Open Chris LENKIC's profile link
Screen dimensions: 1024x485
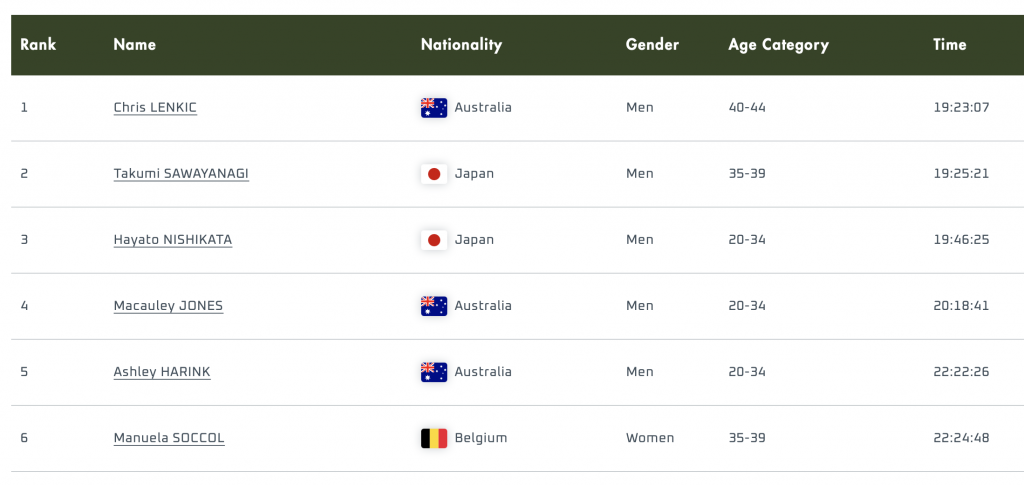tap(155, 108)
